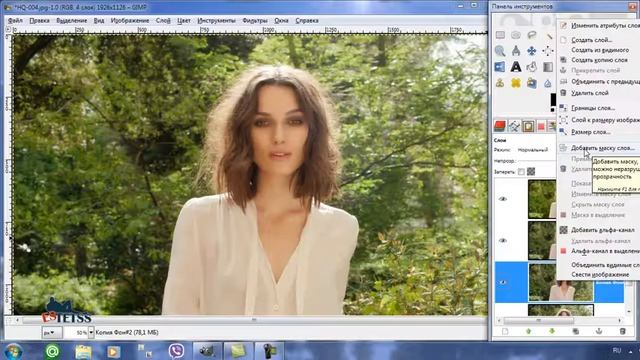The image size is (640, 360).
Task: Select the Alignment tool
Action: point(548,51)
